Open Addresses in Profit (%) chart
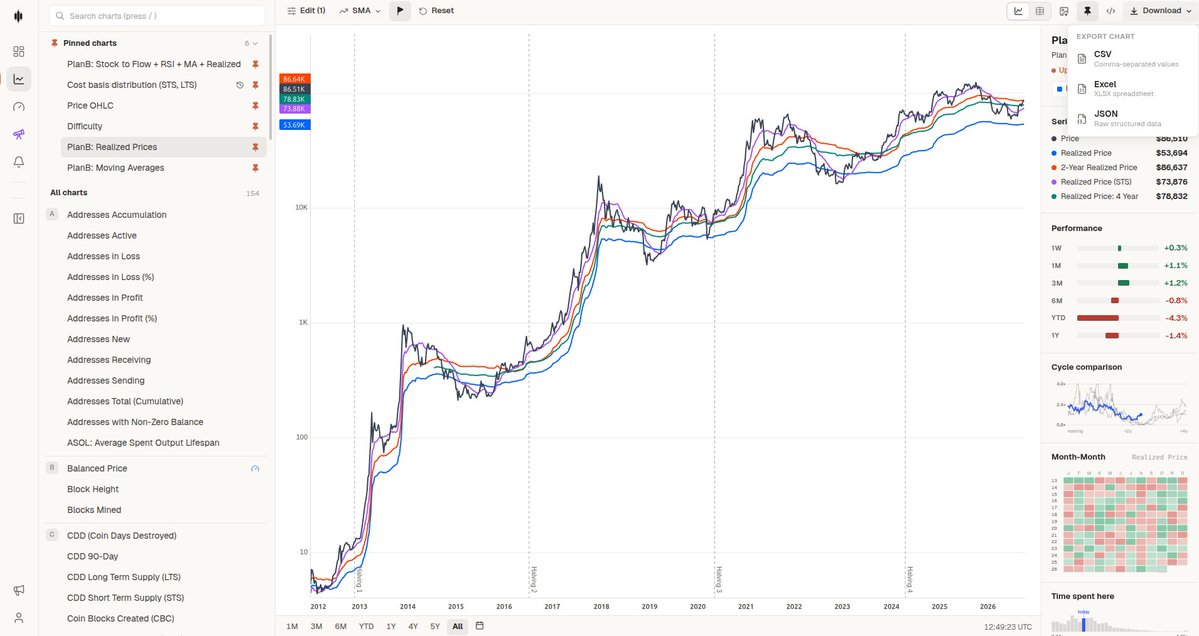This screenshot has width=1199, height=636. click(112, 318)
